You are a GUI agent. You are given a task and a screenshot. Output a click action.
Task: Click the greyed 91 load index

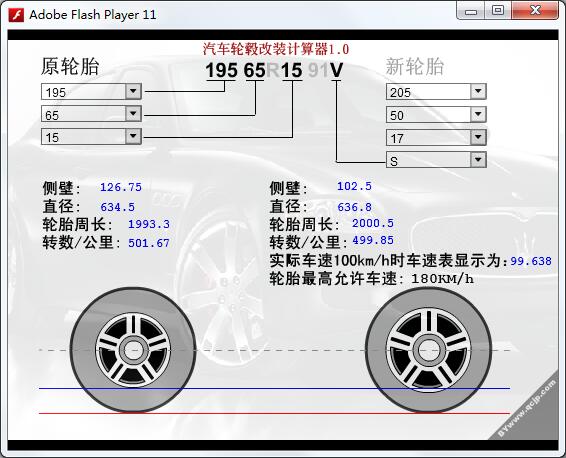(319, 70)
